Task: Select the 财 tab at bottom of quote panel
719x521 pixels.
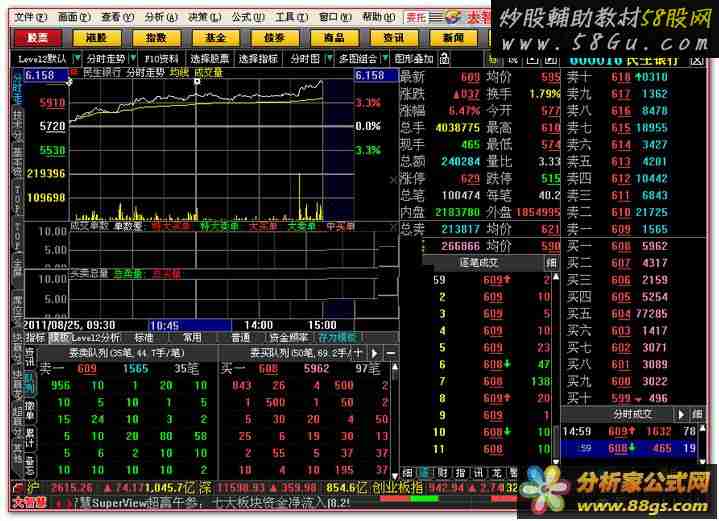Action: tap(443, 473)
